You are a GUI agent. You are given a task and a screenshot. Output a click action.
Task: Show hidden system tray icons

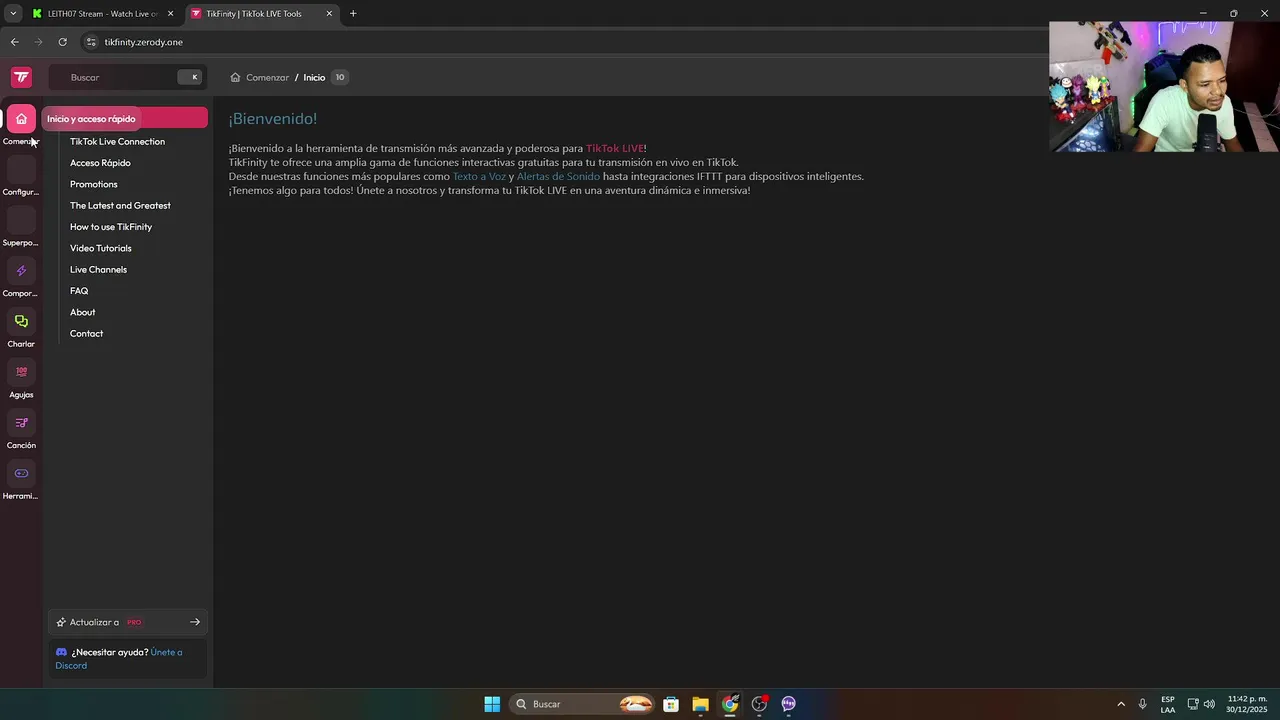click(x=1121, y=704)
